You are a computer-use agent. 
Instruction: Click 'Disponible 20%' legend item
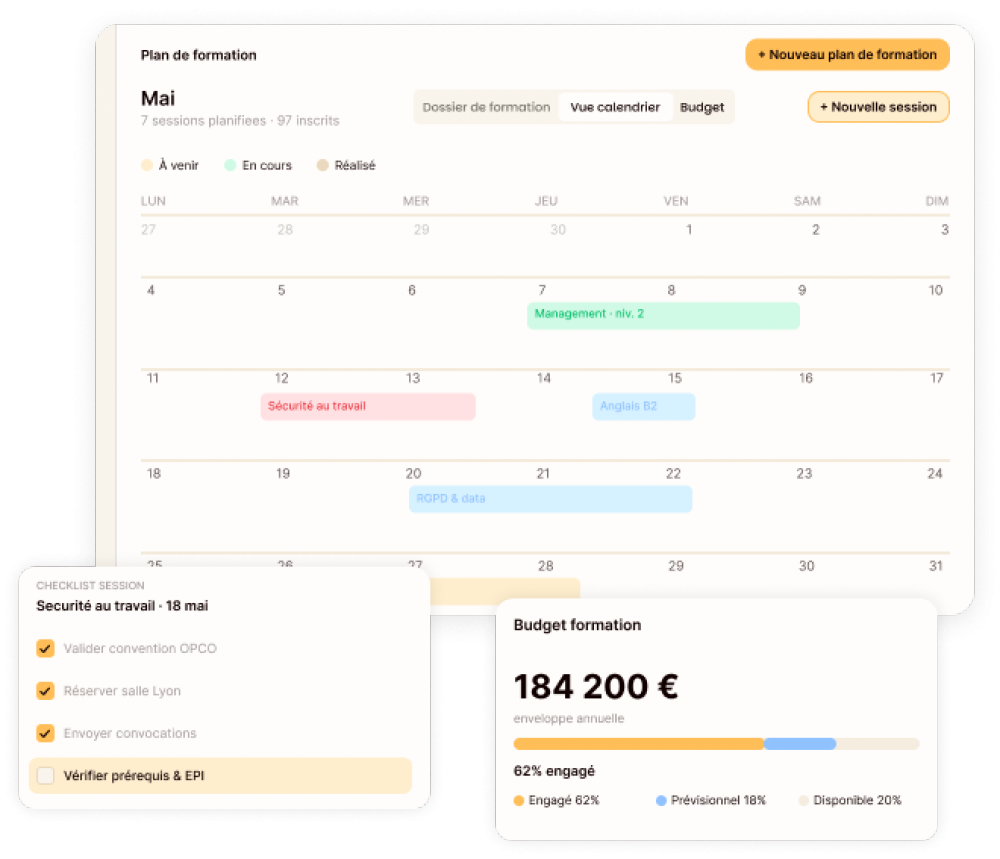click(850, 800)
